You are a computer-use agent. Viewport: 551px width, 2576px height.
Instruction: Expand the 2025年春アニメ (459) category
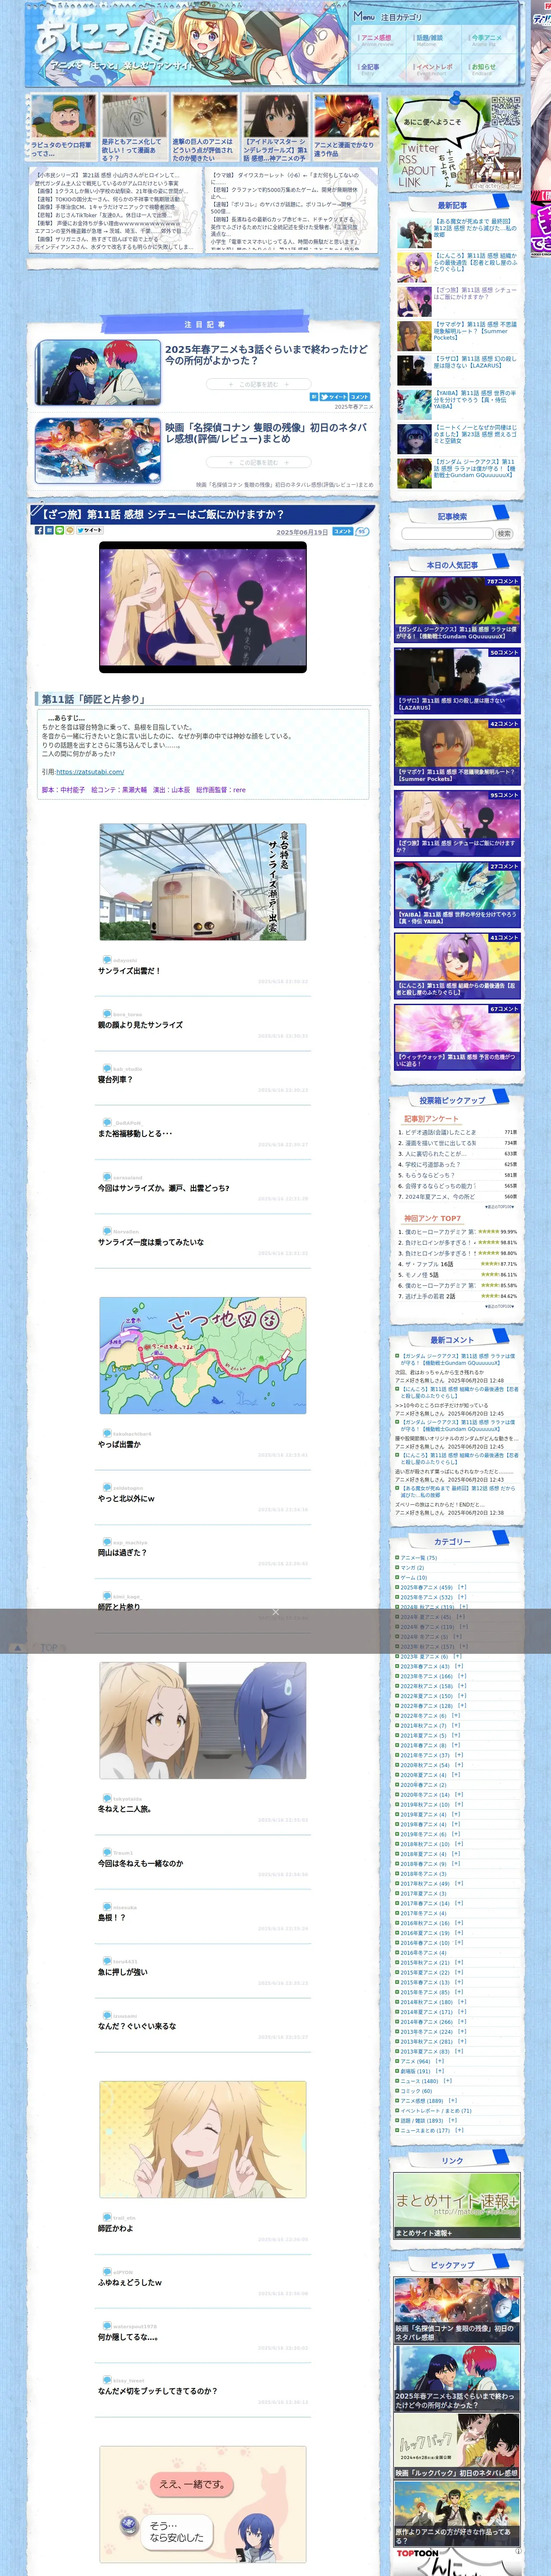coord(462,1587)
